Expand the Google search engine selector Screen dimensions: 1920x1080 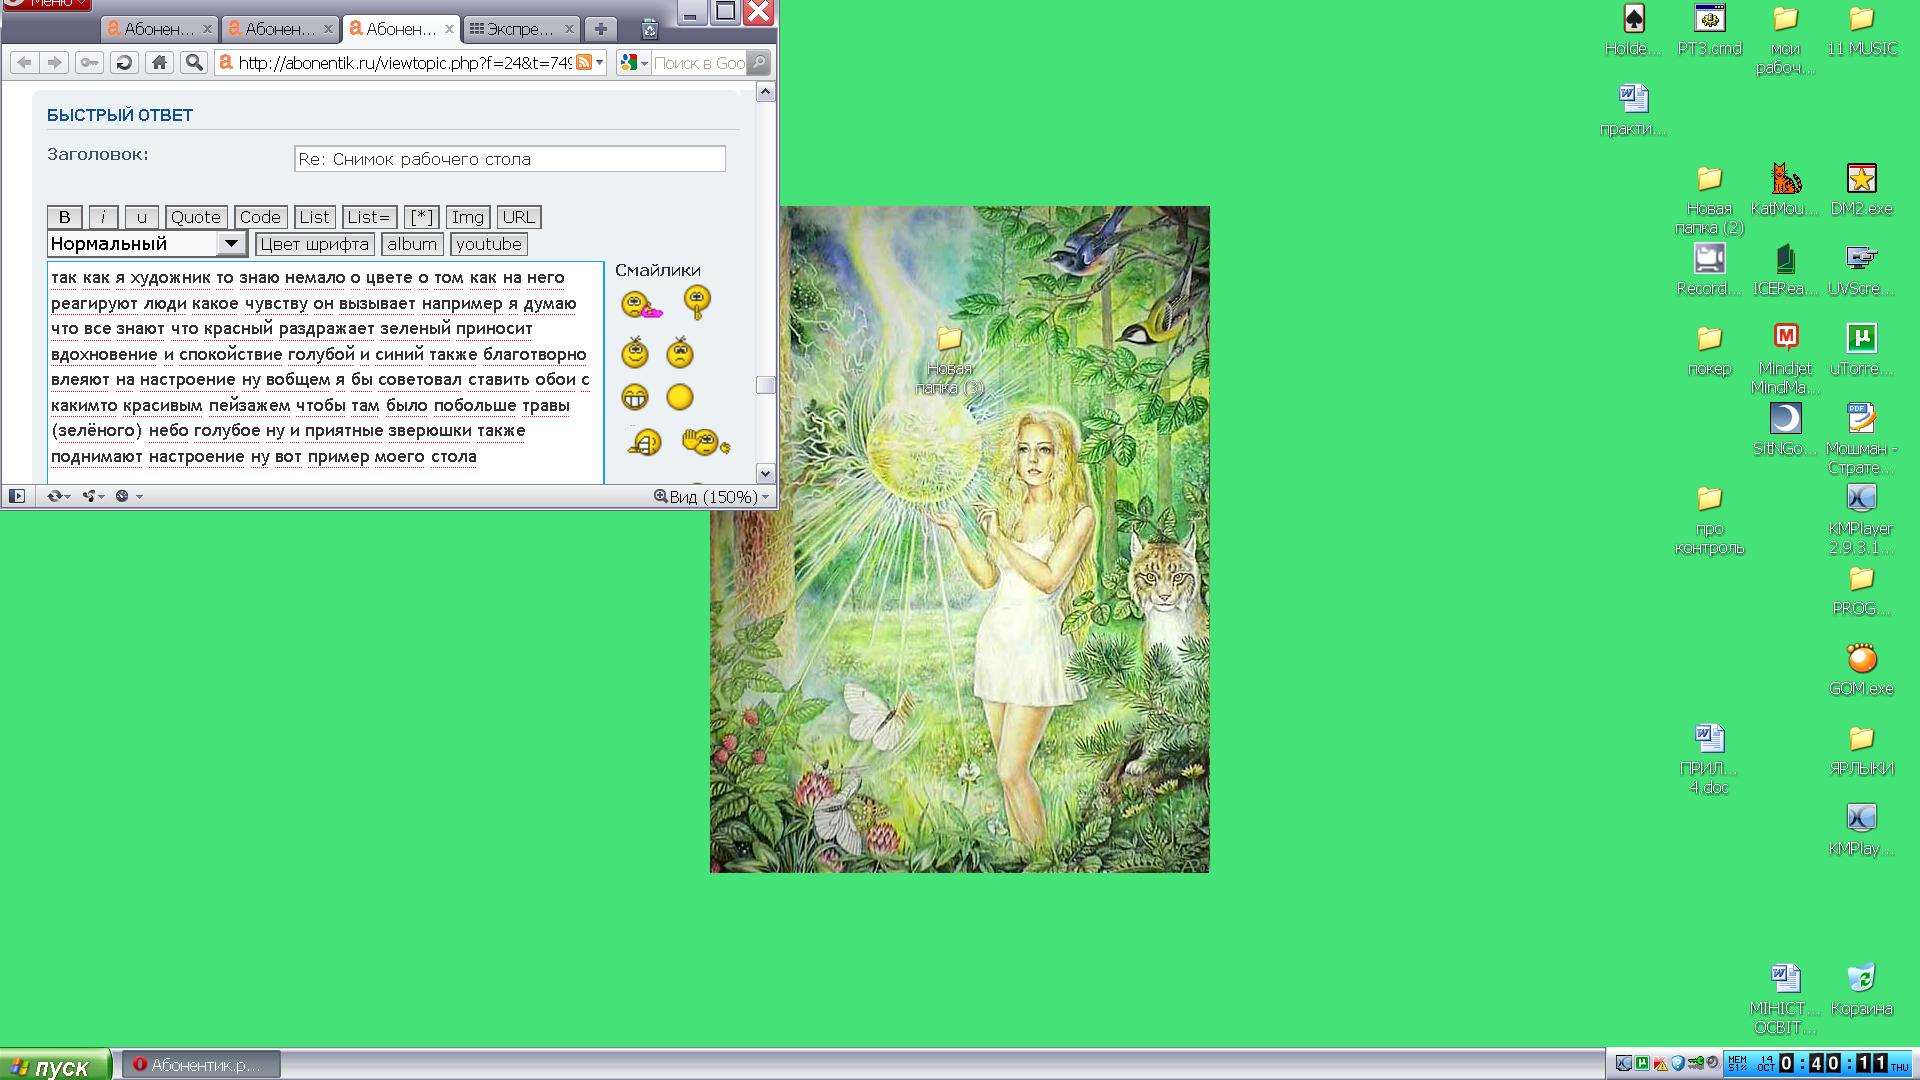633,63
